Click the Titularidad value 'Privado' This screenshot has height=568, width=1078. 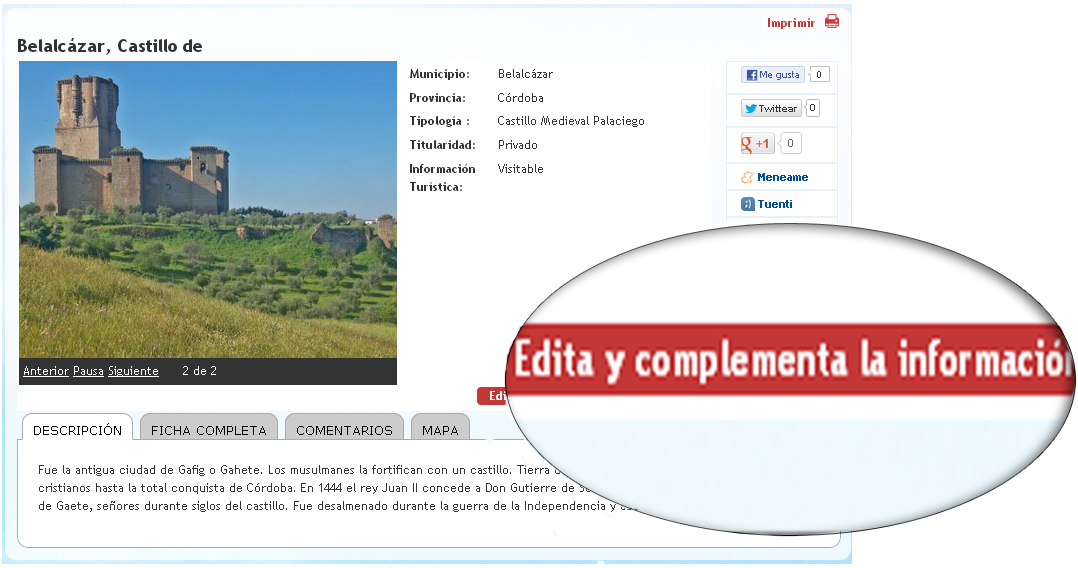pos(518,145)
